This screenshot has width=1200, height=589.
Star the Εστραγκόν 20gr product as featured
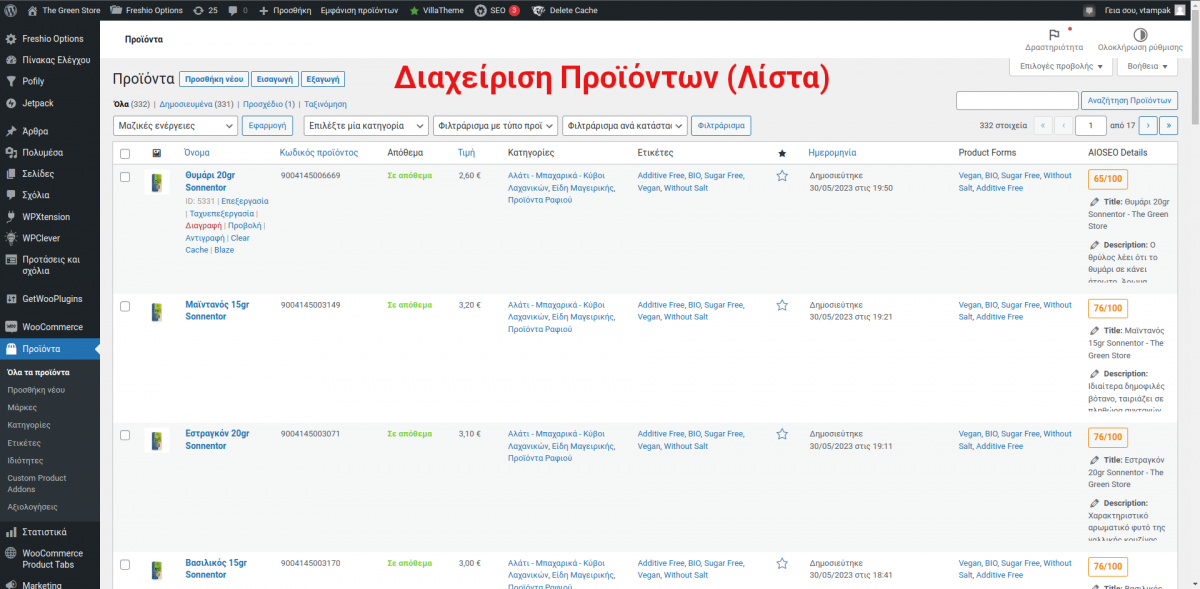tap(782, 435)
